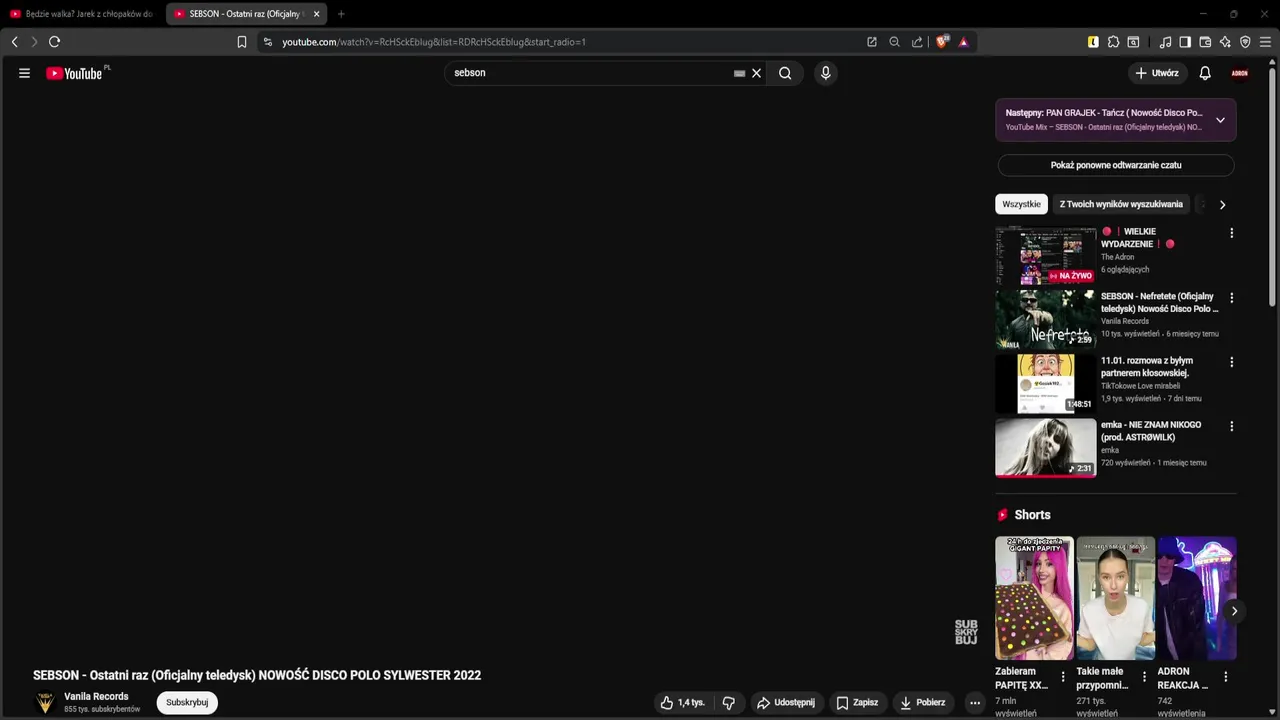The height and width of the screenshot is (720, 1280).
Task: Bookmark this page with the bookmark icon
Action: [242, 42]
